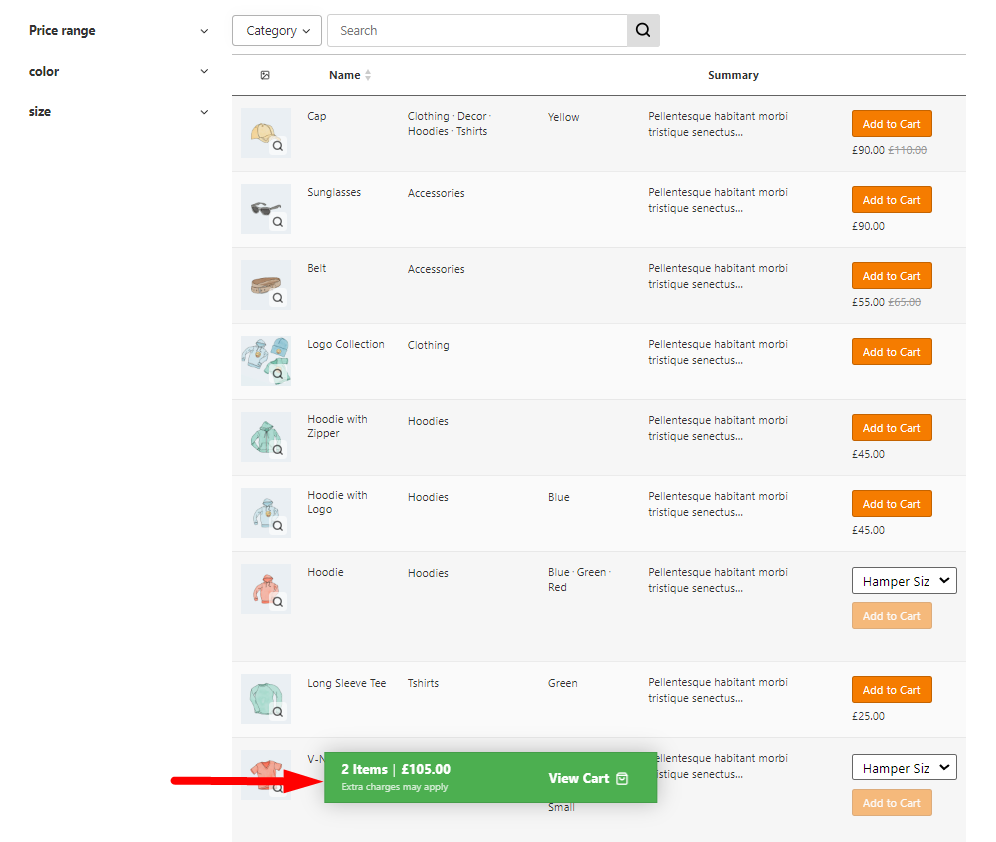The width and height of the screenshot is (996, 842).
Task: Open the Category dropdown
Action: (x=277, y=31)
